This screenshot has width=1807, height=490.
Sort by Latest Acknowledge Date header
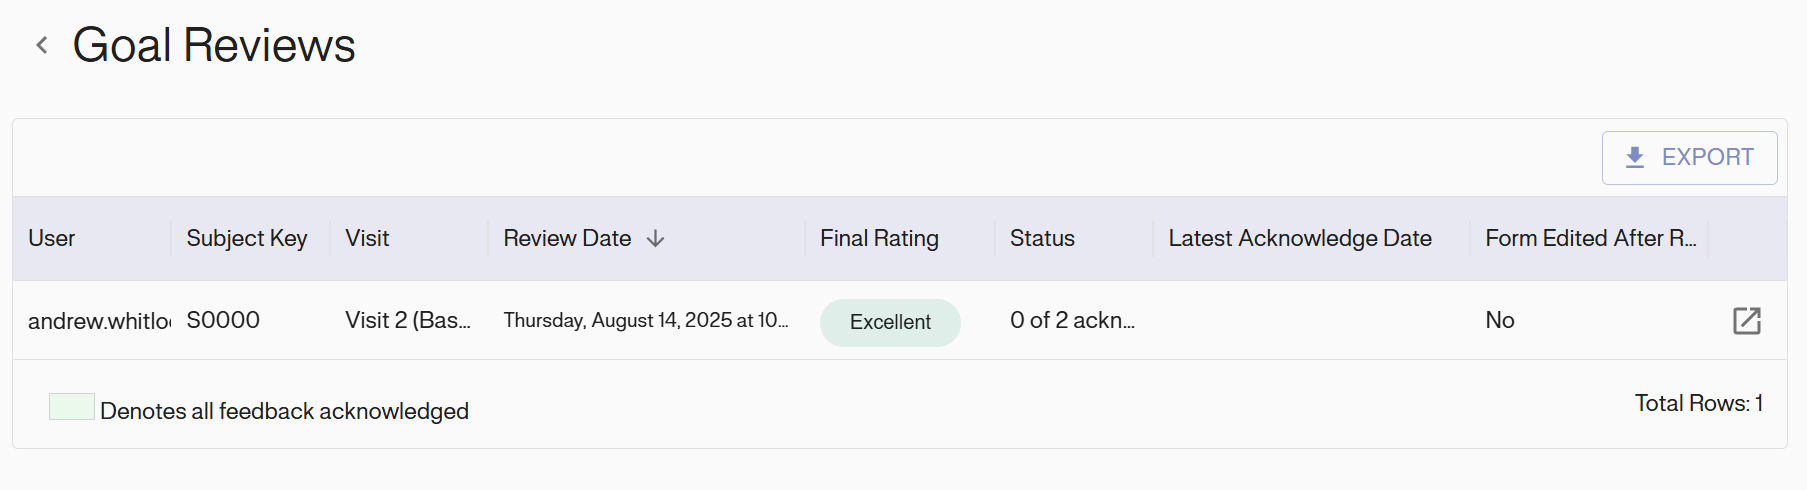click(x=1299, y=239)
